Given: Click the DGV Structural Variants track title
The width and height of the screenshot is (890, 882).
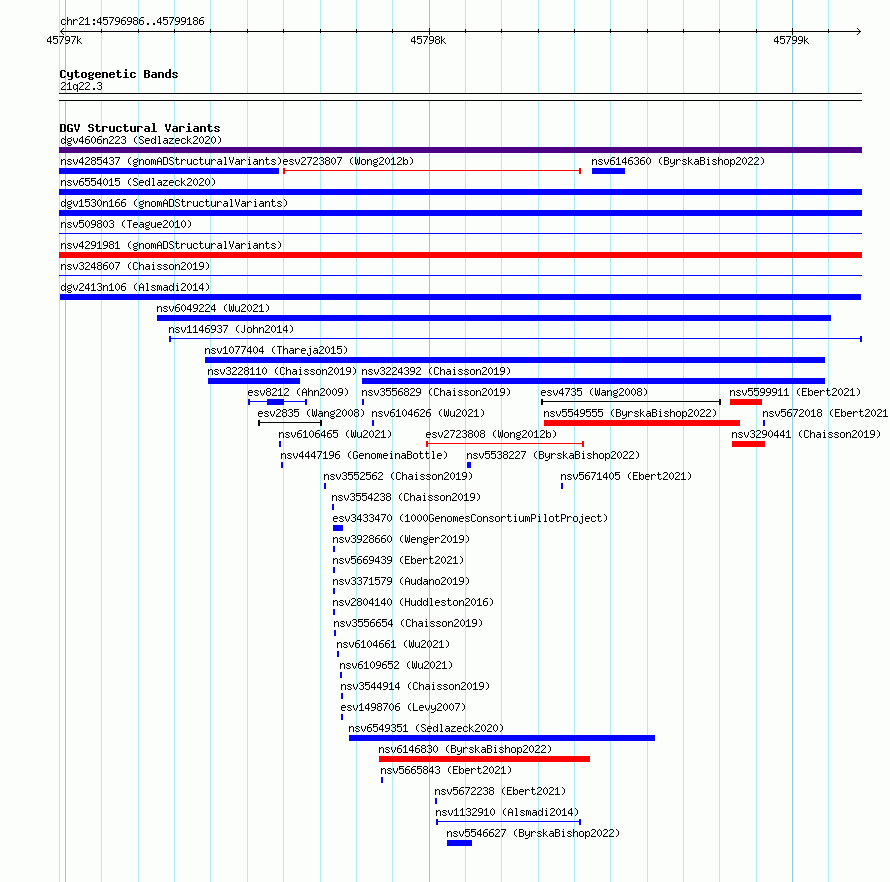Looking at the screenshot, I should [140, 128].
